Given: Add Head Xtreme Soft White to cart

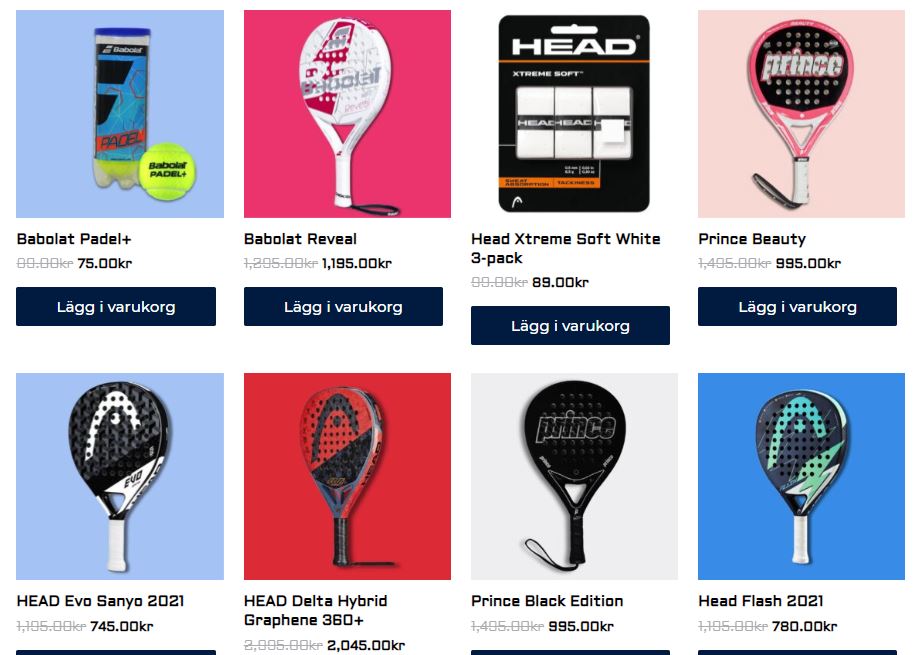Looking at the screenshot, I should 570,325.
